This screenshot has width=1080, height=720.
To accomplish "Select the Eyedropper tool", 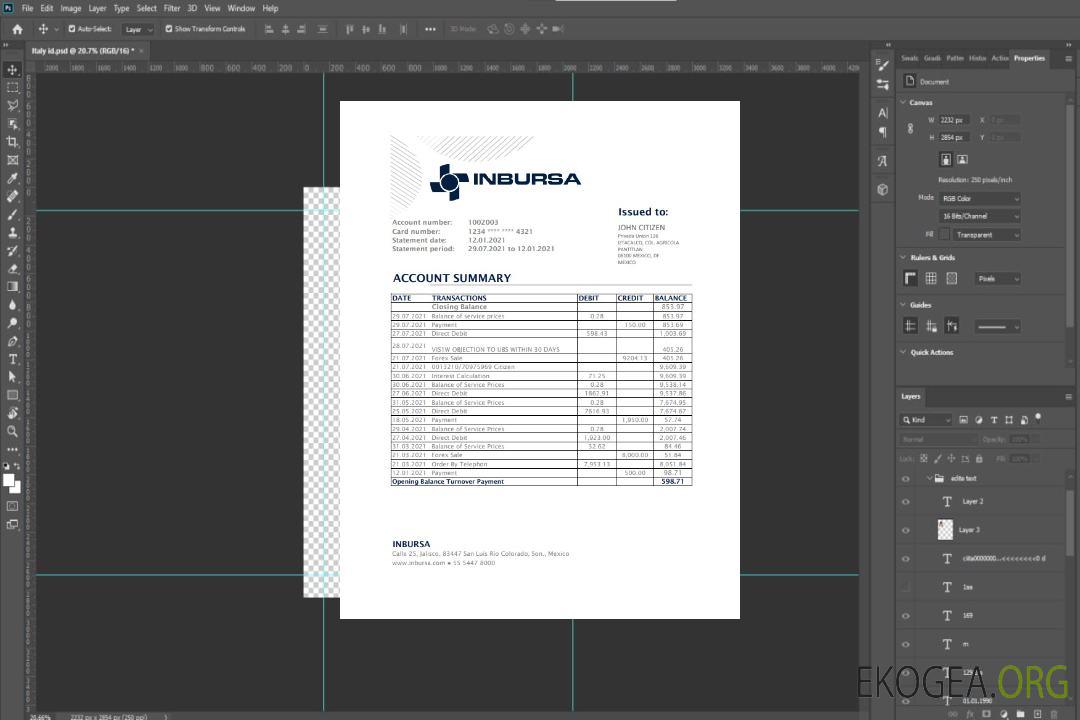I will 12,178.
